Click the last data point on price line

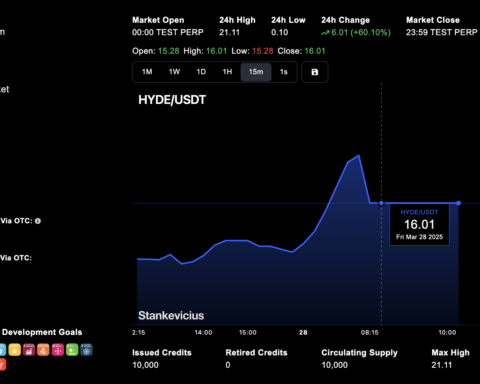pyautogui.click(x=459, y=203)
